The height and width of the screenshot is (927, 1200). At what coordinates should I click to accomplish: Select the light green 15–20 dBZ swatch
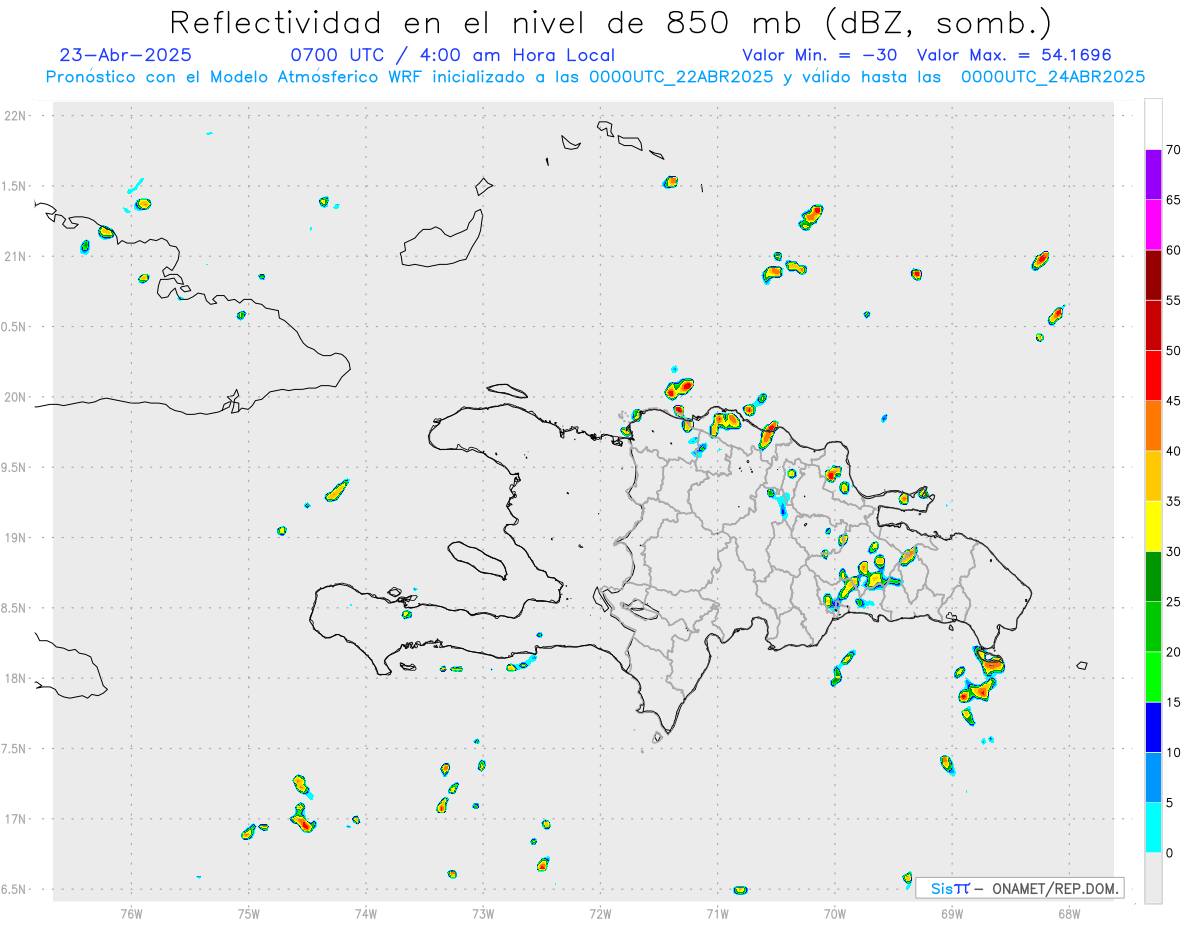click(1153, 677)
